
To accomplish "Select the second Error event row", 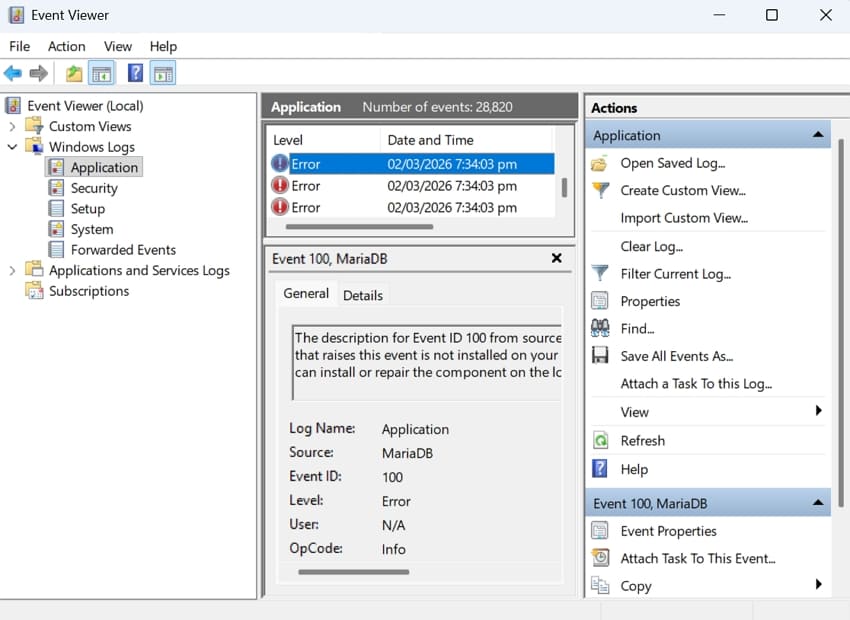I will 412,186.
